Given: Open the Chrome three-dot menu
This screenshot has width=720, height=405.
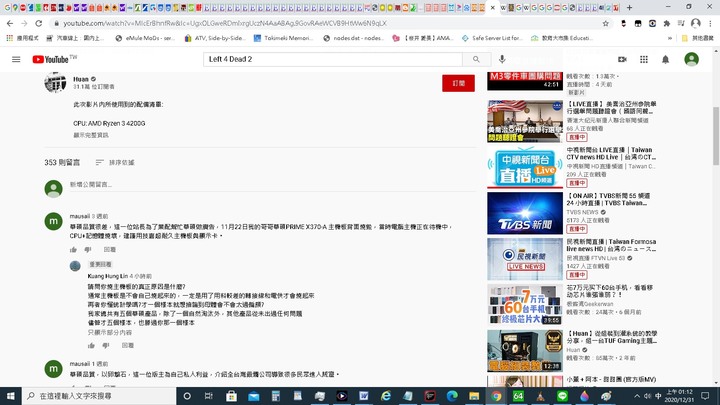Looking at the screenshot, I should coord(711,23).
